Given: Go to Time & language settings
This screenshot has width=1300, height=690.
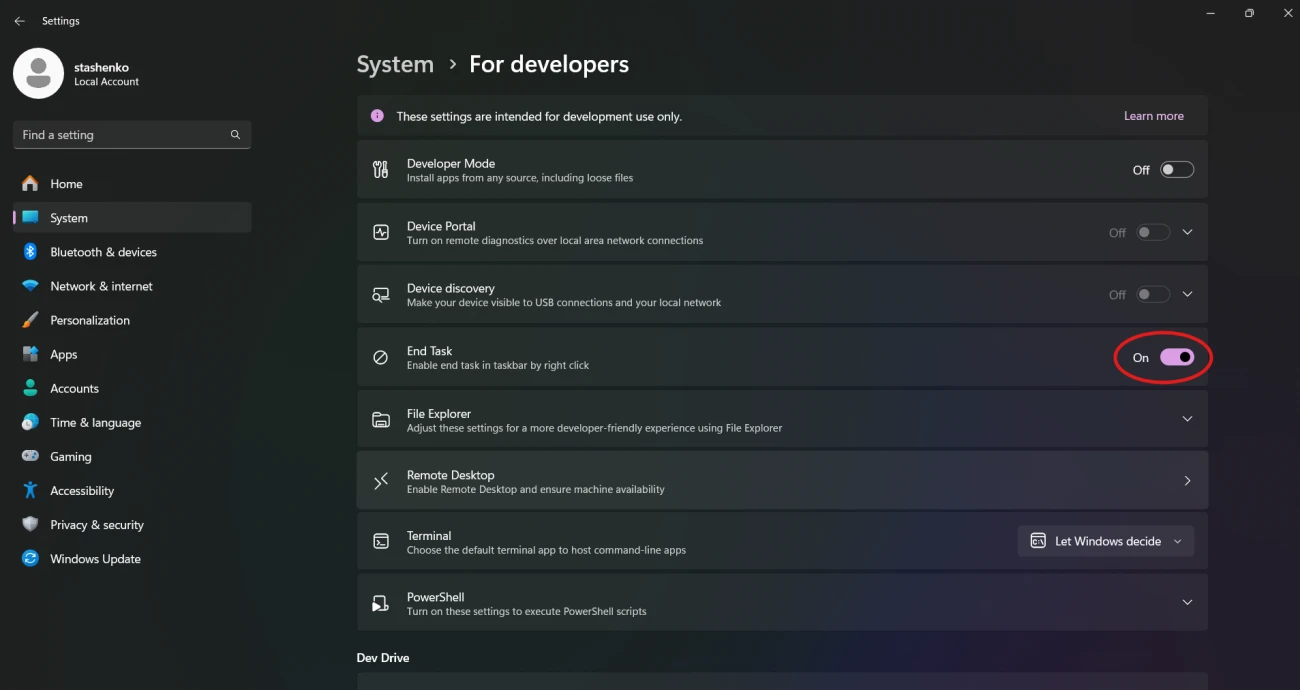Looking at the screenshot, I should pyautogui.click(x=95, y=423).
